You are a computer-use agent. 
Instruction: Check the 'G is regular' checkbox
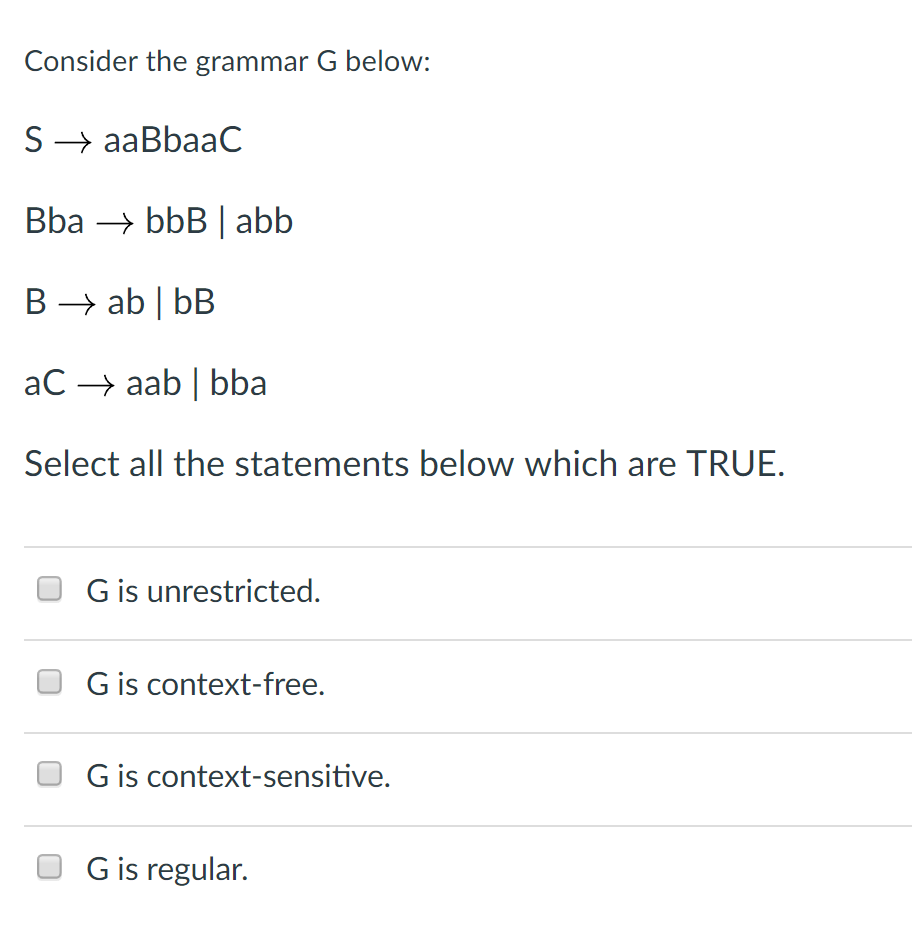49,866
